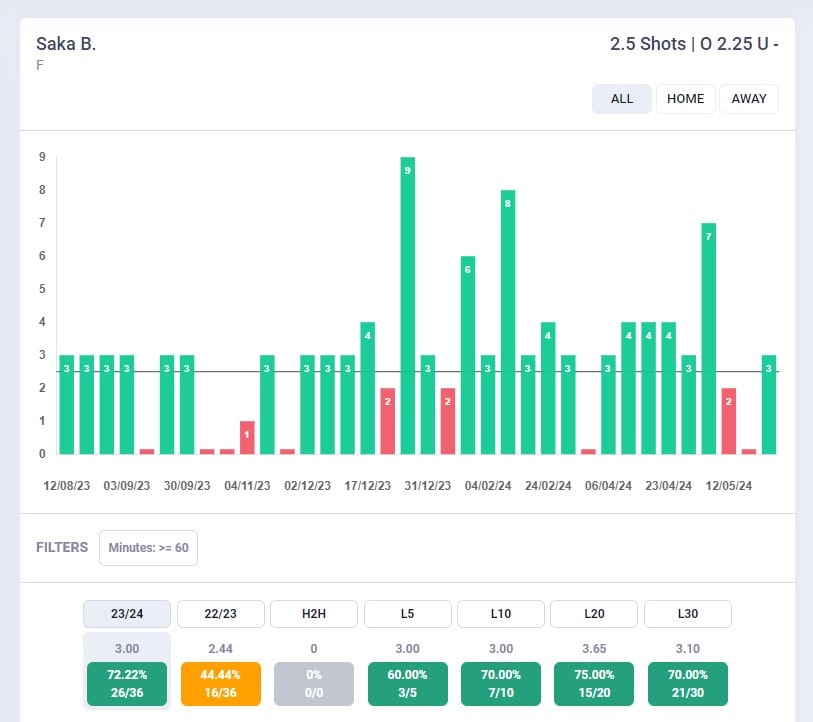Click the 06/04/24 date label

[608, 486]
